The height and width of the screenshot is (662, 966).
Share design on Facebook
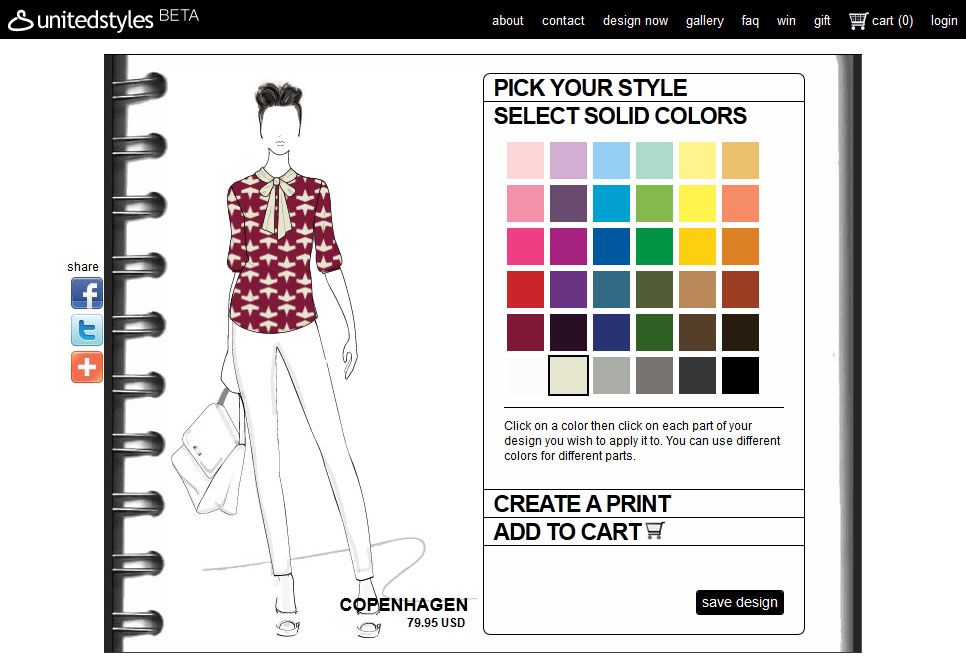point(87,293)
